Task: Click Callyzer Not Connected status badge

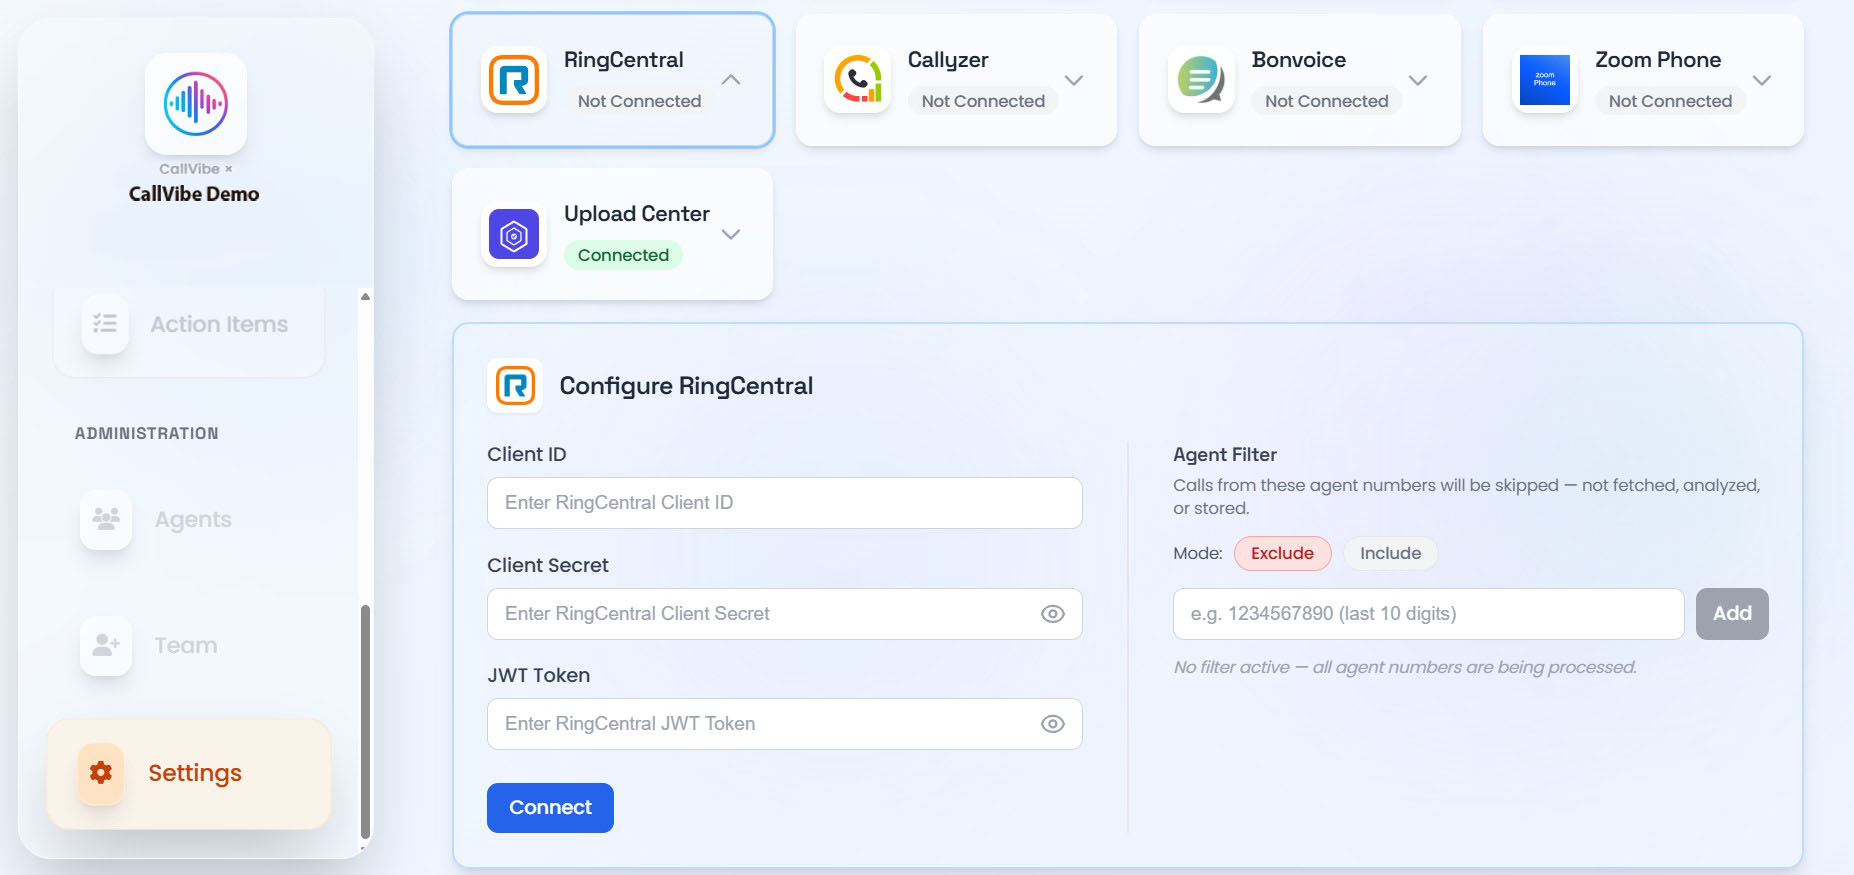Action: (983, 101)
